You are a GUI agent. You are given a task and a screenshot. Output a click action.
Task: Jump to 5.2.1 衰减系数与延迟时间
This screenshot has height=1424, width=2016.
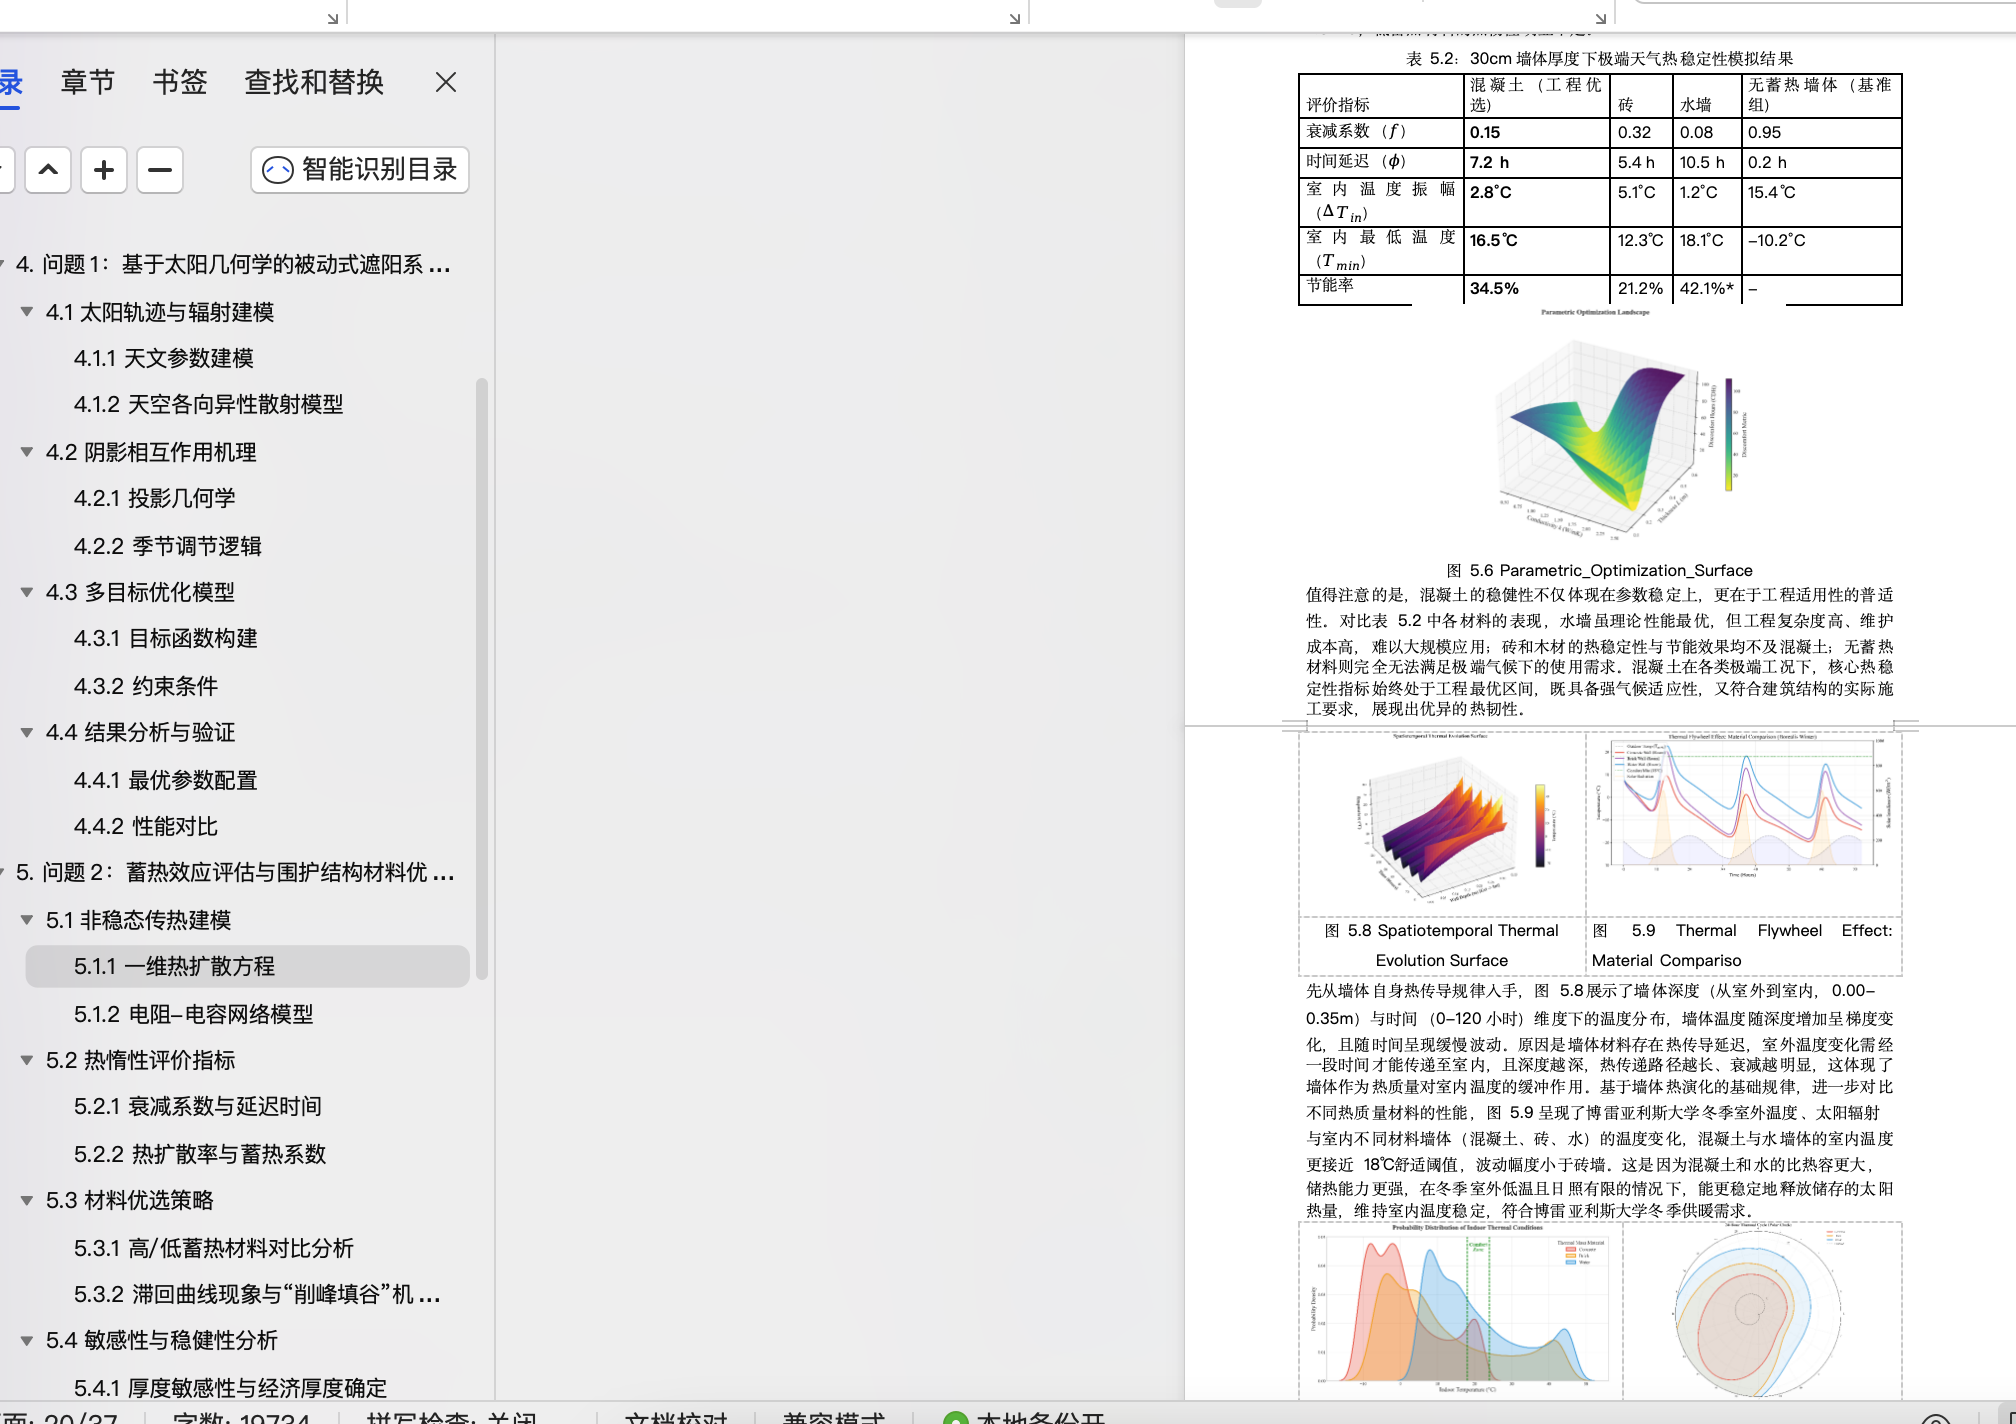(197, 1106)
